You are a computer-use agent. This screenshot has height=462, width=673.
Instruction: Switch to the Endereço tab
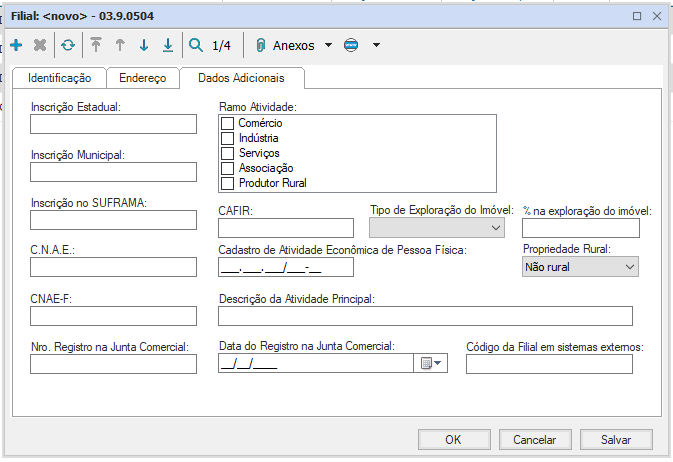(x=143, y=78)
